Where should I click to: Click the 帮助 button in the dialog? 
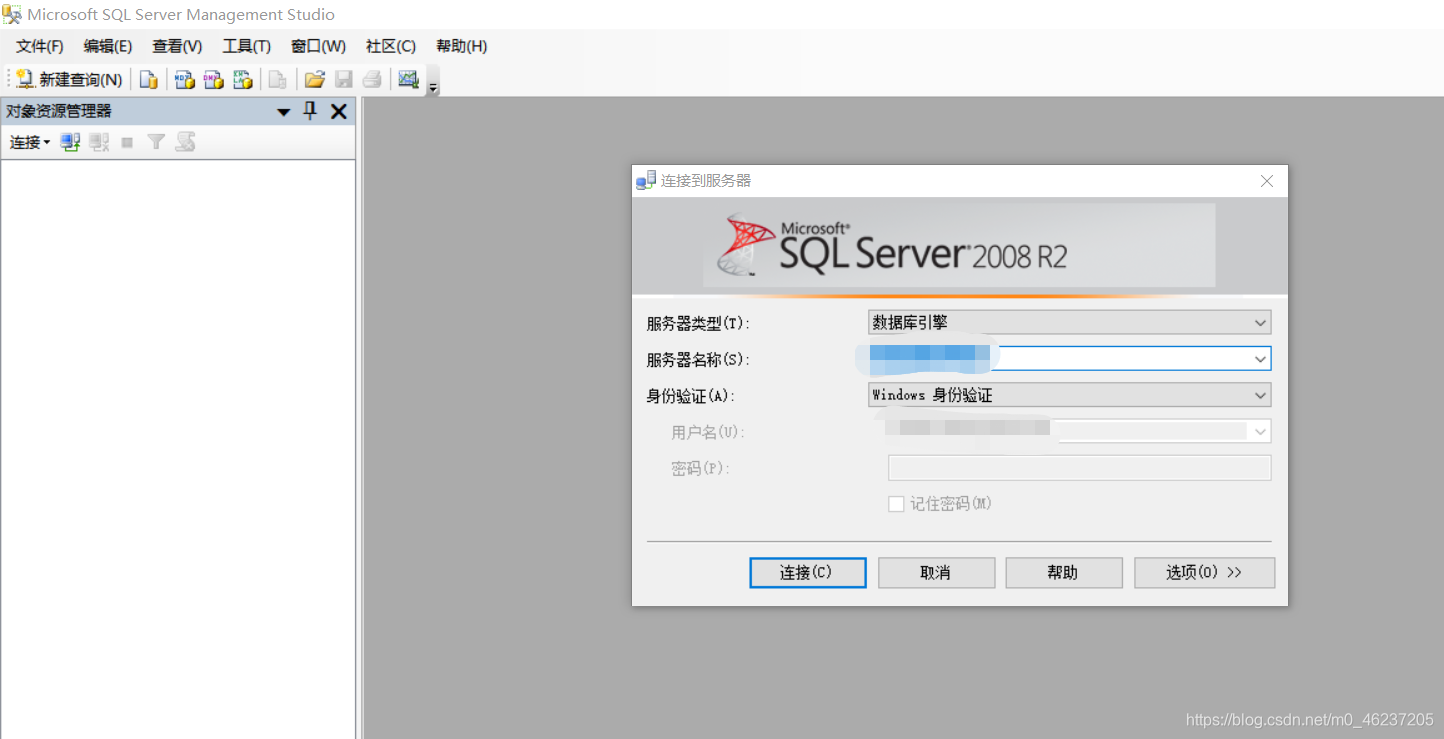pos(1064,573)
